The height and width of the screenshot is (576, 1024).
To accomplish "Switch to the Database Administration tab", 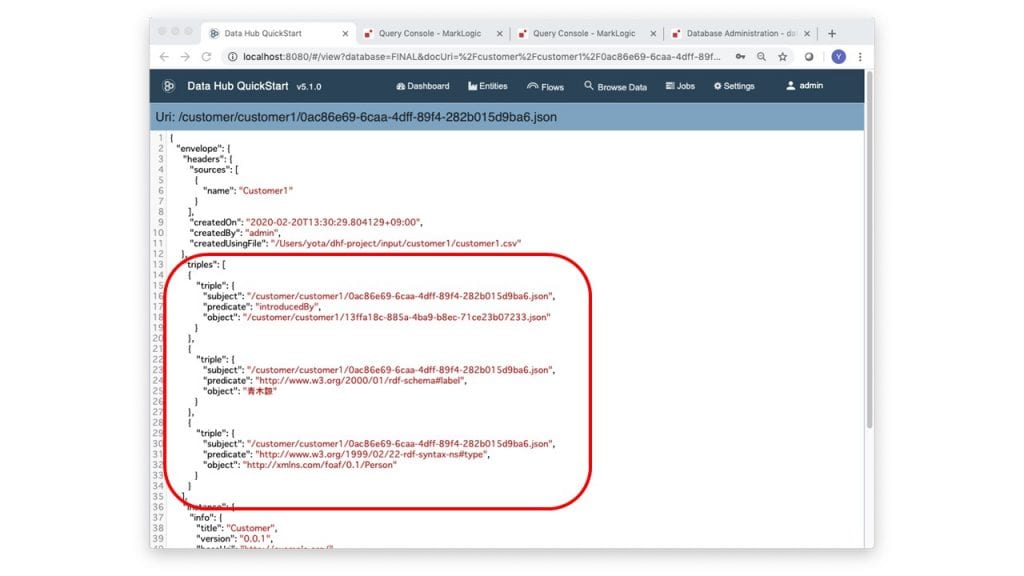I will pos(740,33).
